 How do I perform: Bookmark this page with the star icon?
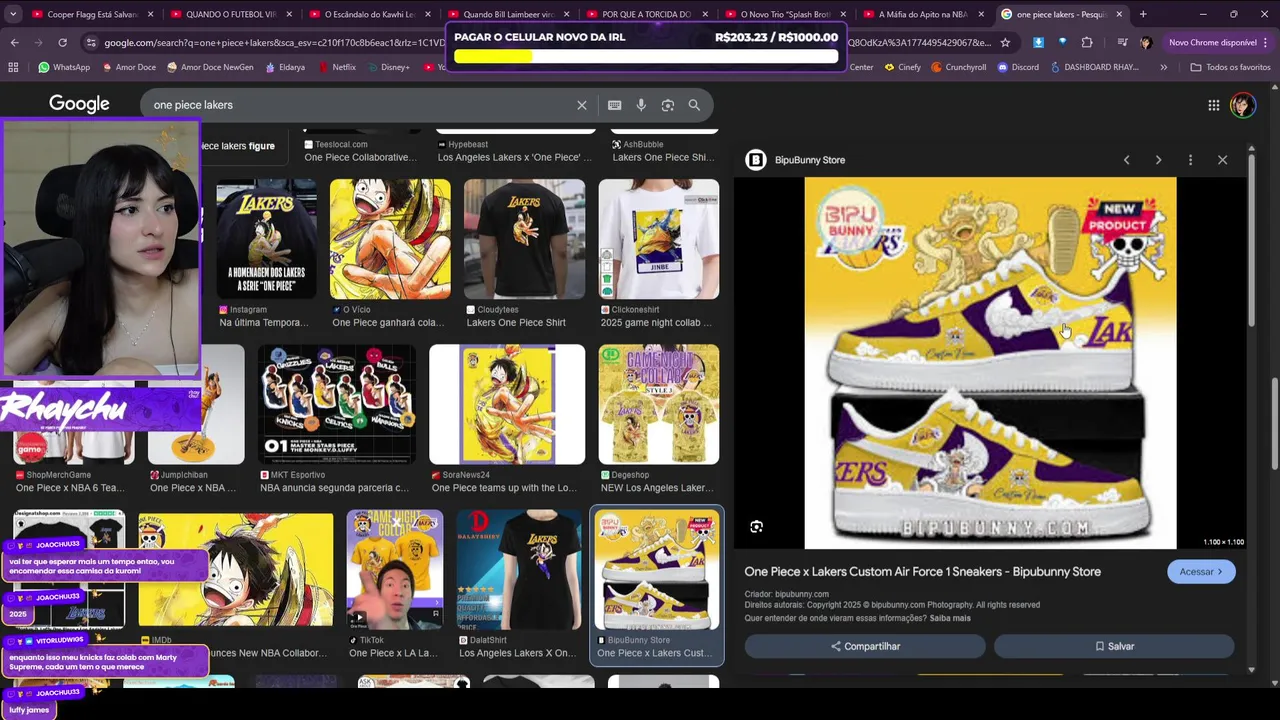point(1005,43)
